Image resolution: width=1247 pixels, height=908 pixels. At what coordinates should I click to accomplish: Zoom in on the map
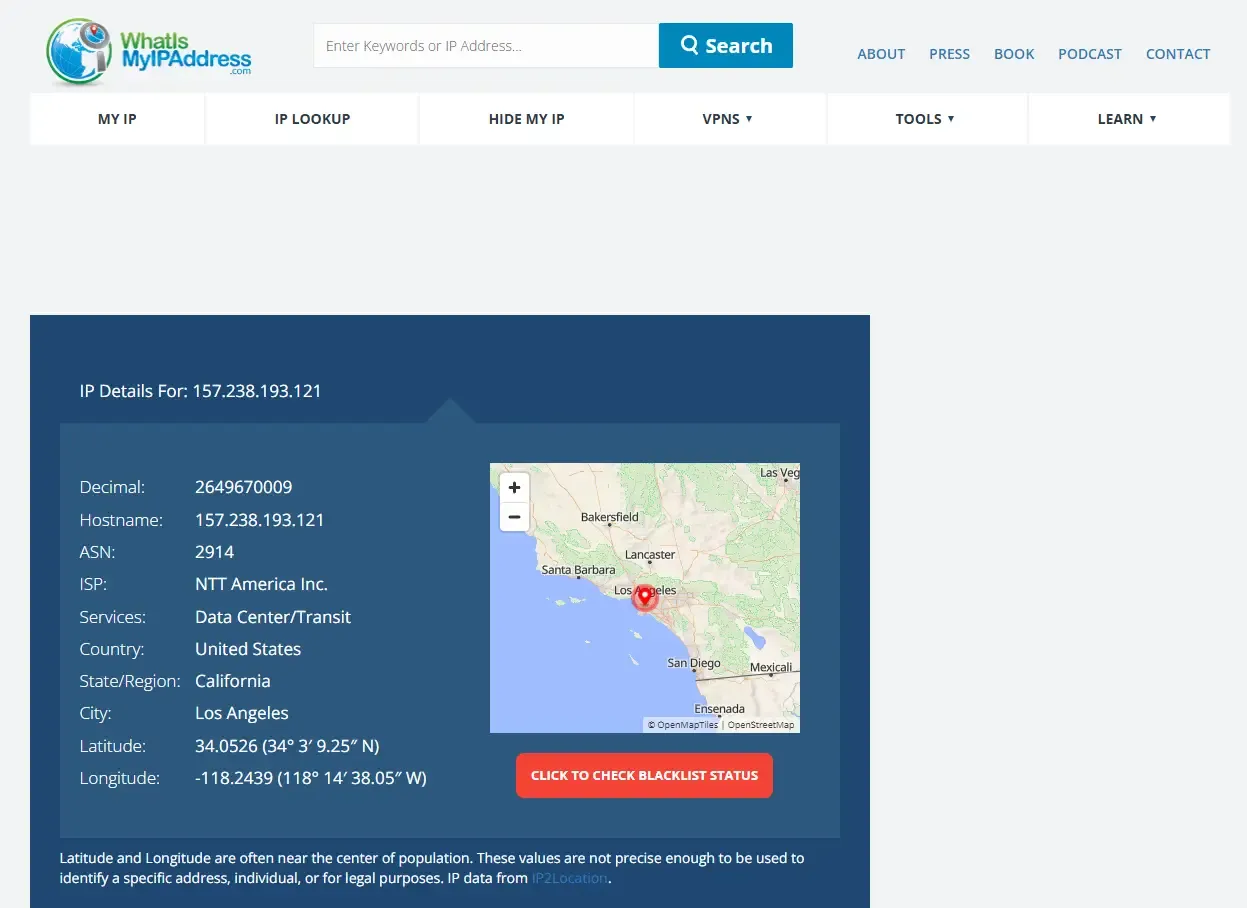click(514, 488)
